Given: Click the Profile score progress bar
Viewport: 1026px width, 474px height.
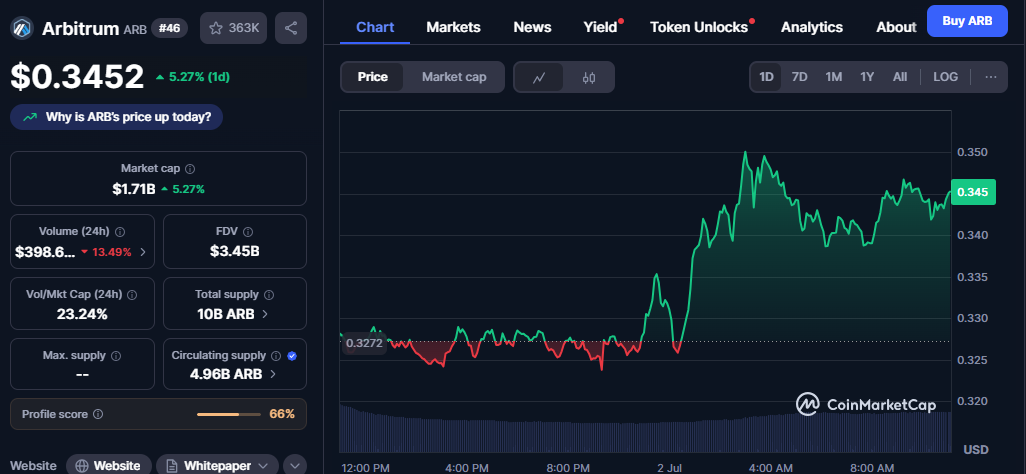Looking at the screenshot, I should 228,414.
